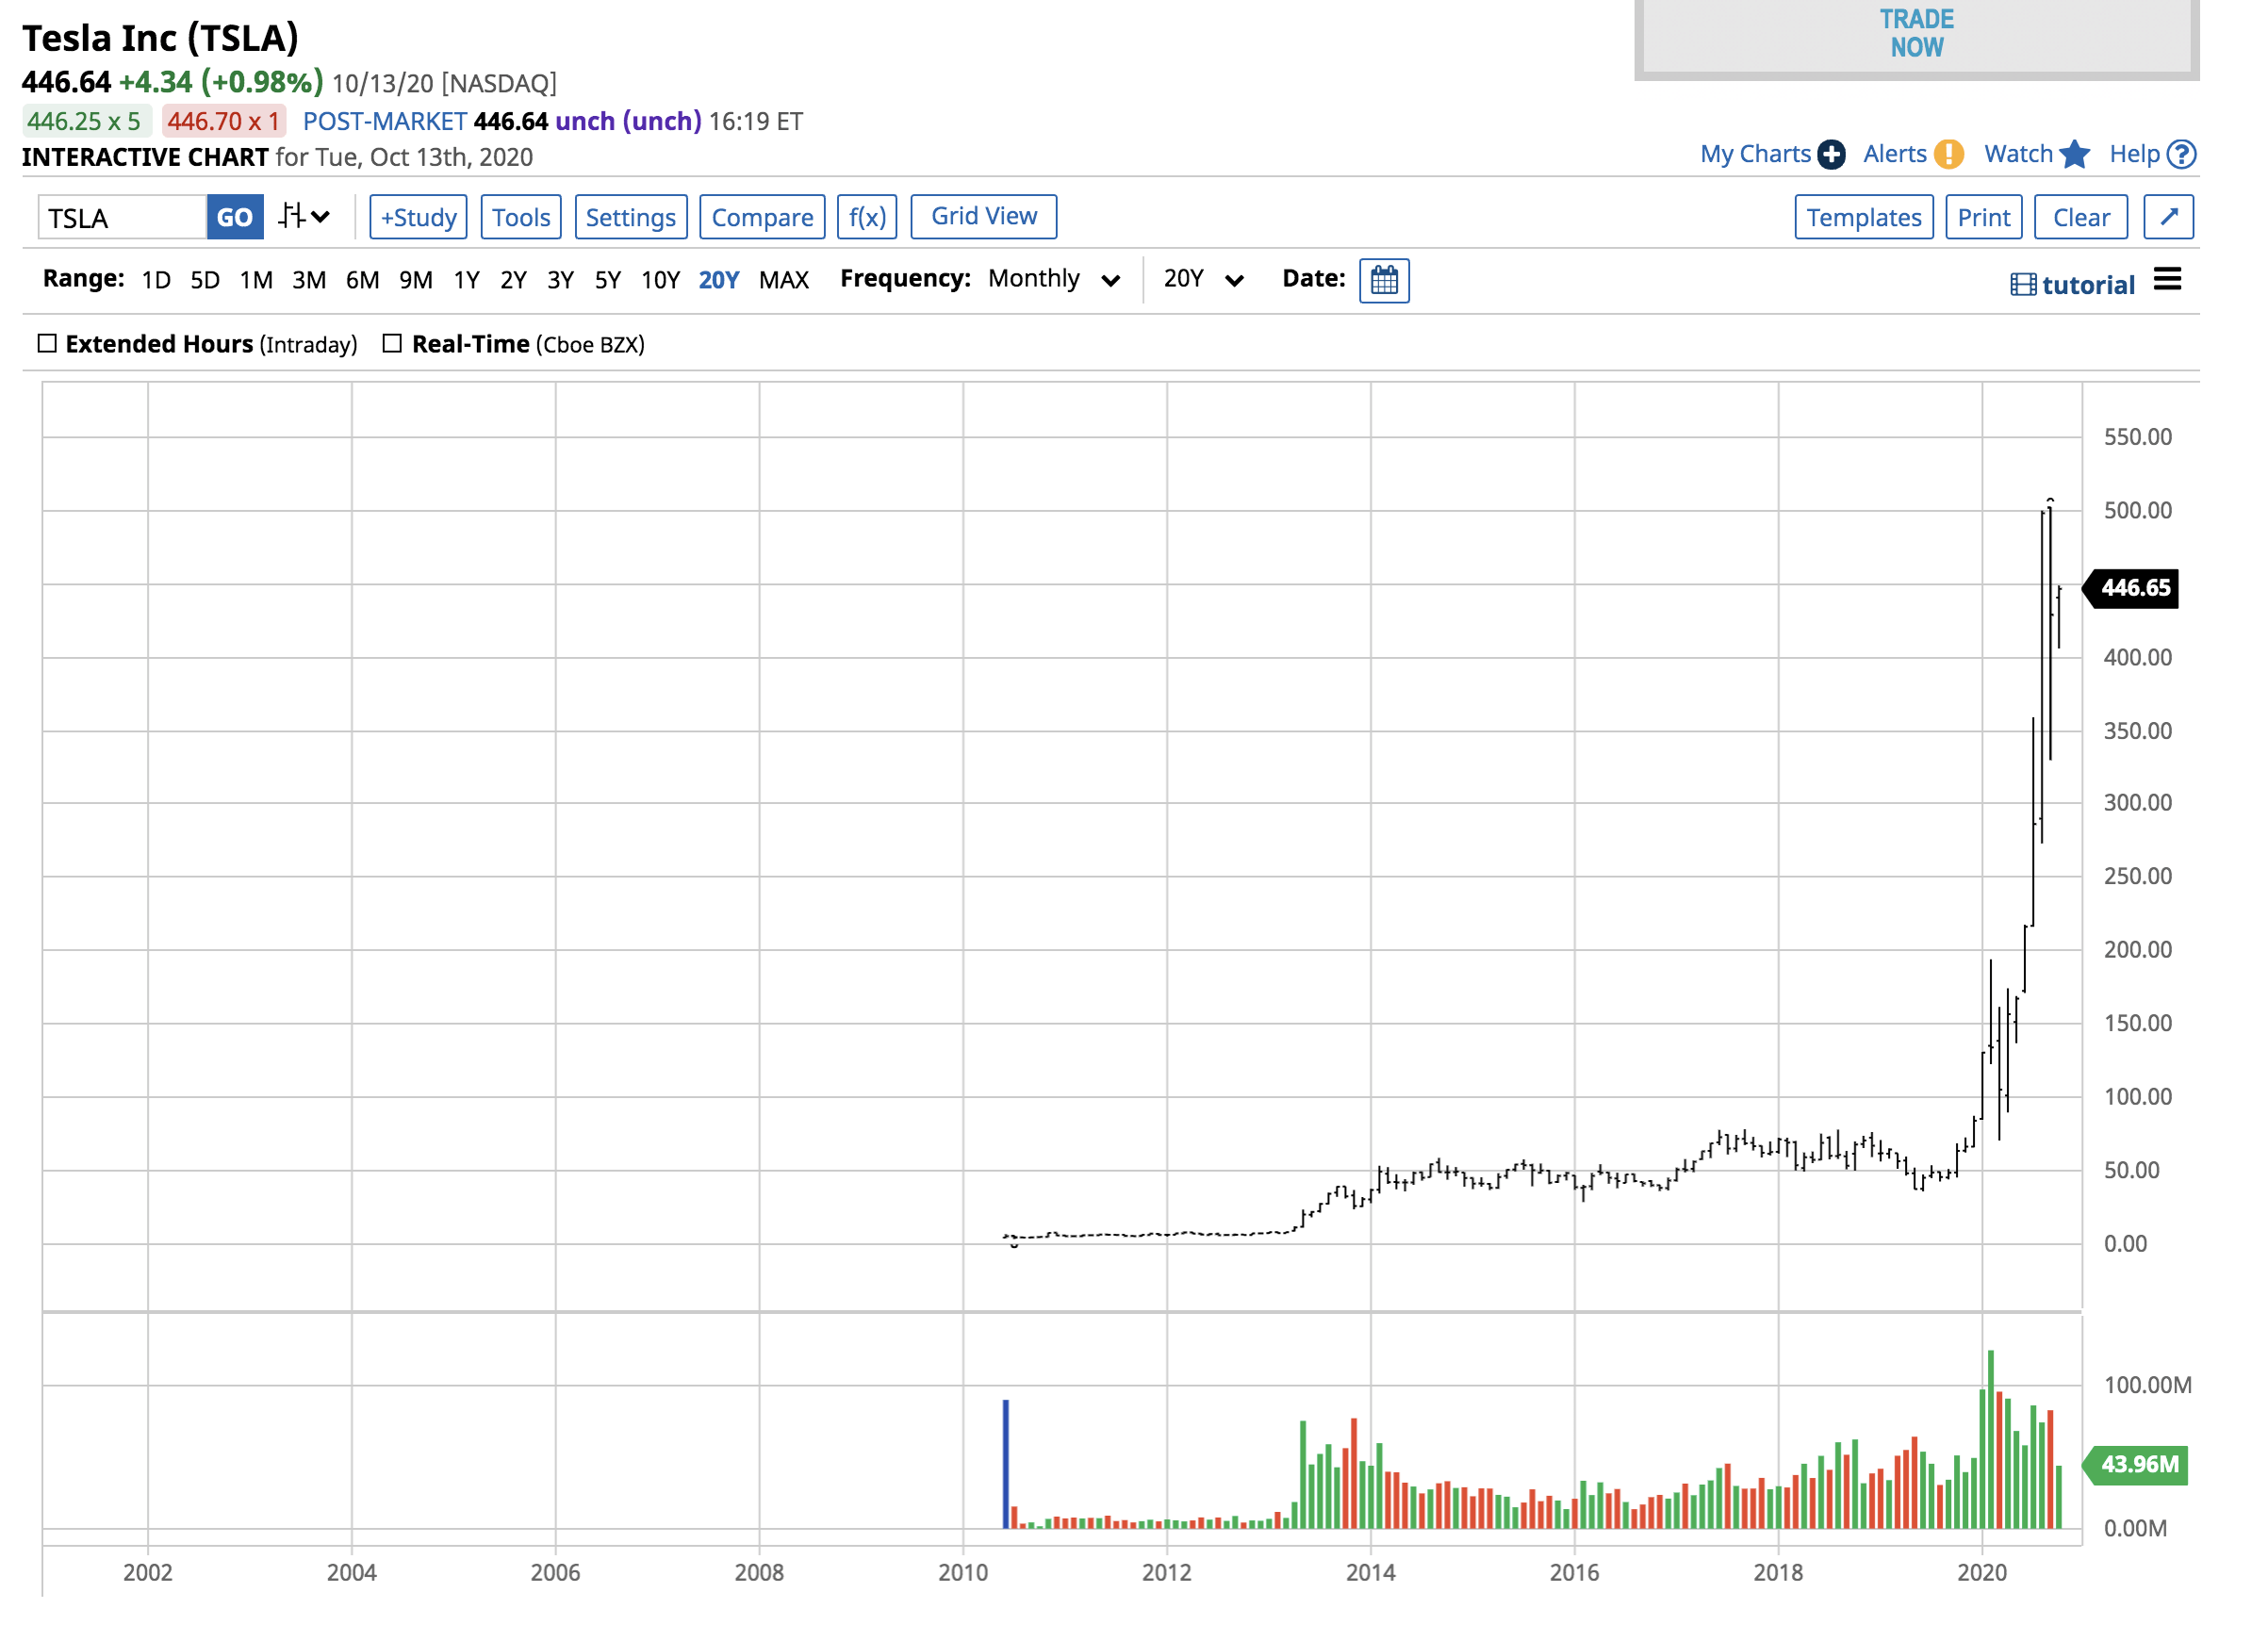
Task: Click the Clear button
Action: pyautogui.click(x=2081, y=217)
